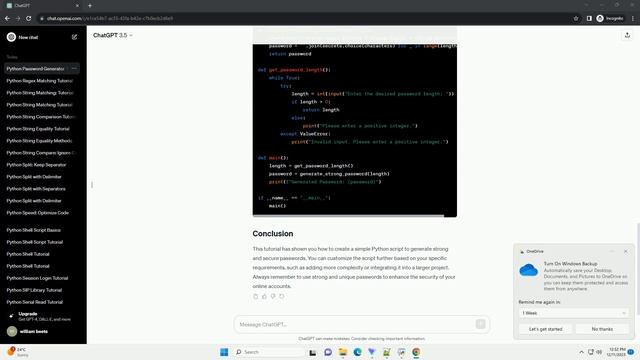
Task: Click the share chat icon at top right
Action: point(627,36)
